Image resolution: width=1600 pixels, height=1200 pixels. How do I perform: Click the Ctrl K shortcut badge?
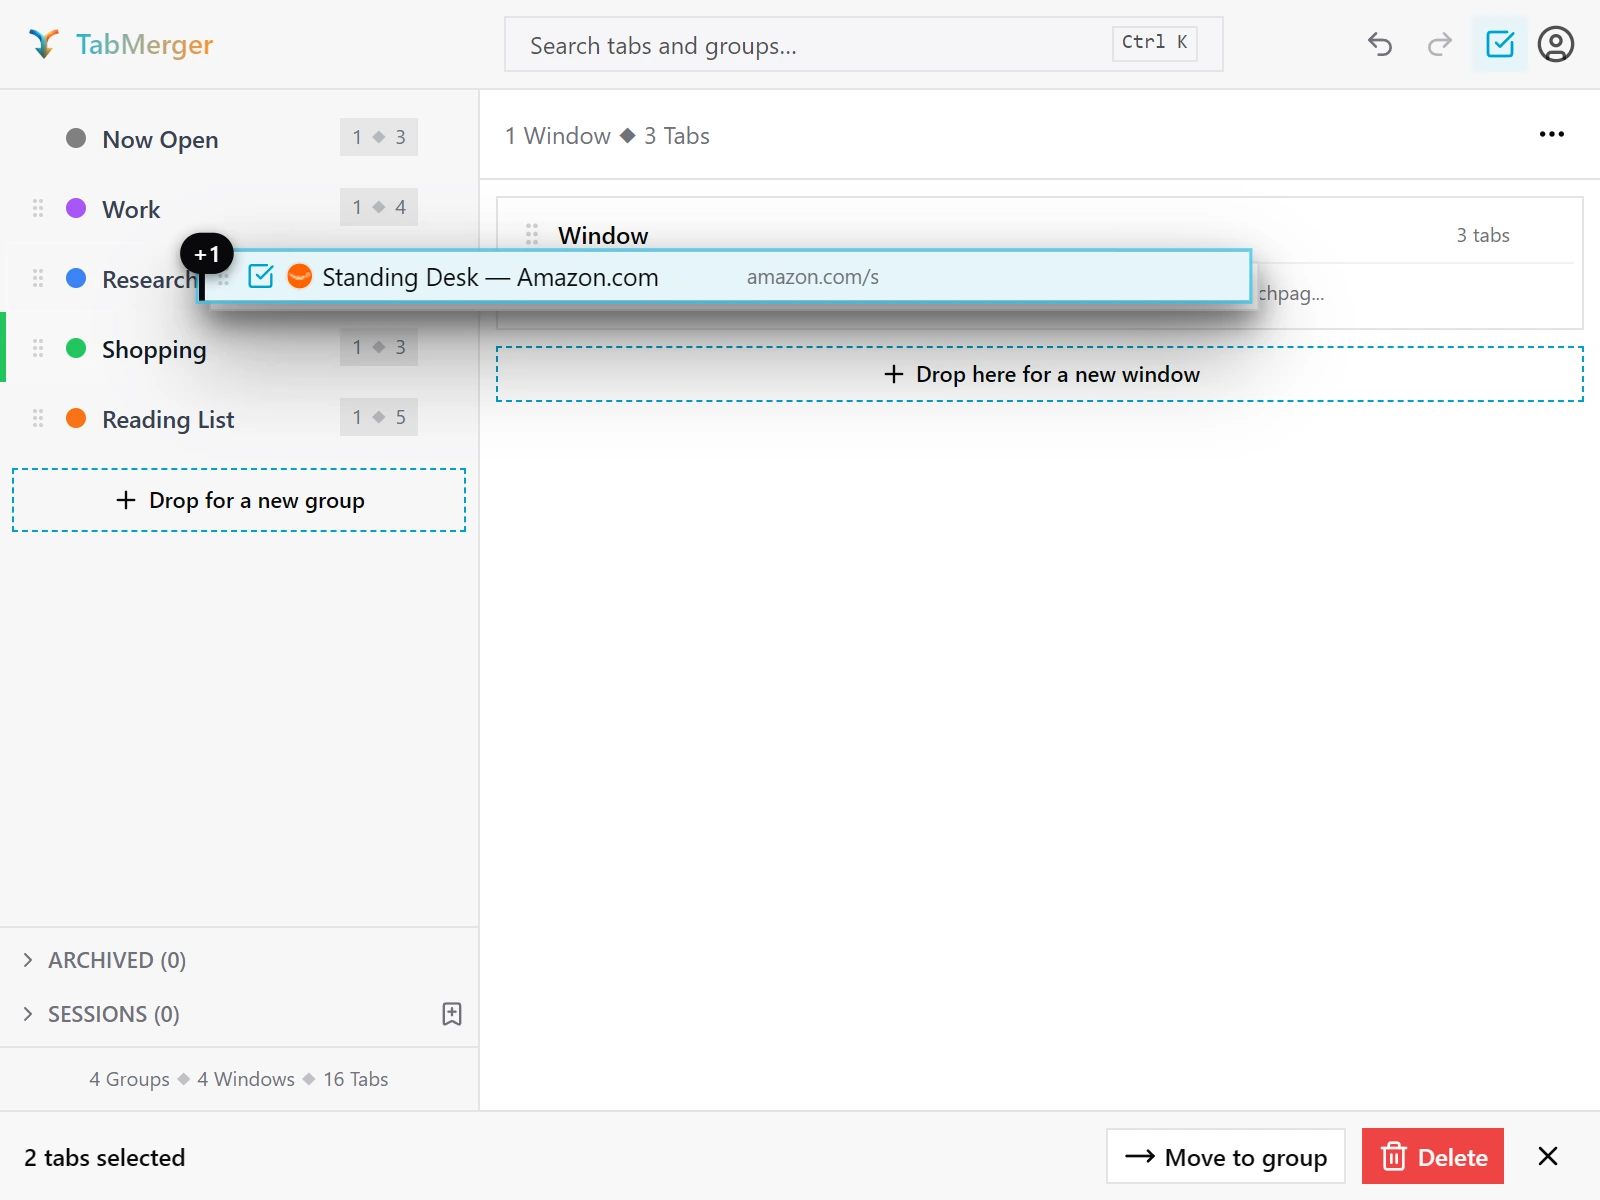click(x=1155, y=42)
